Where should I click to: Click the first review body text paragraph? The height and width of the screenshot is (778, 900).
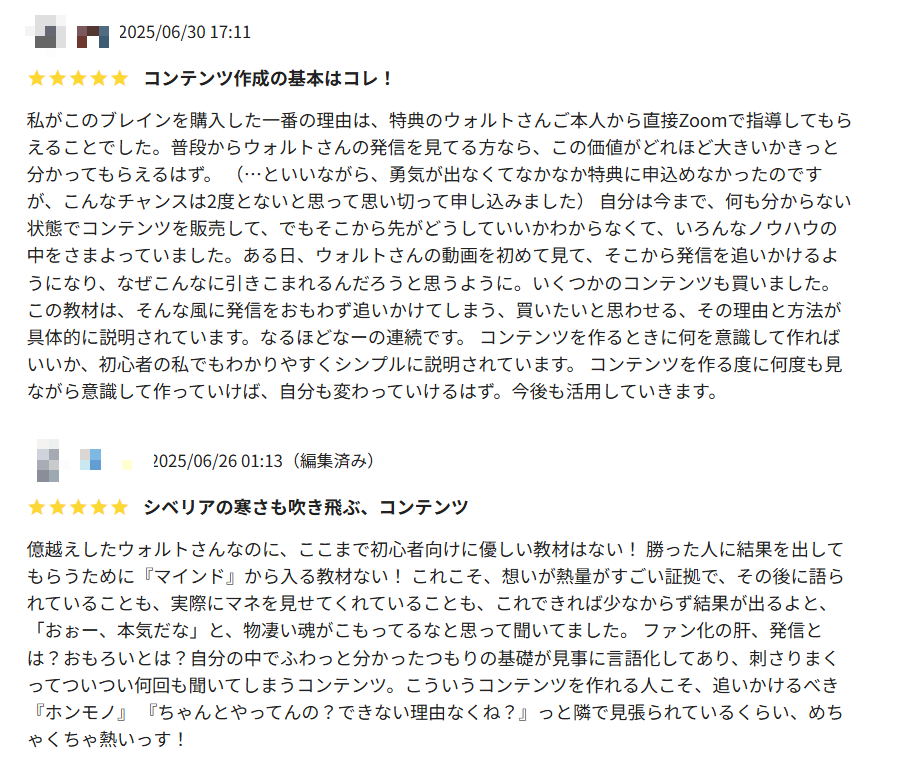pyautogui.click(x=440, y=256)
